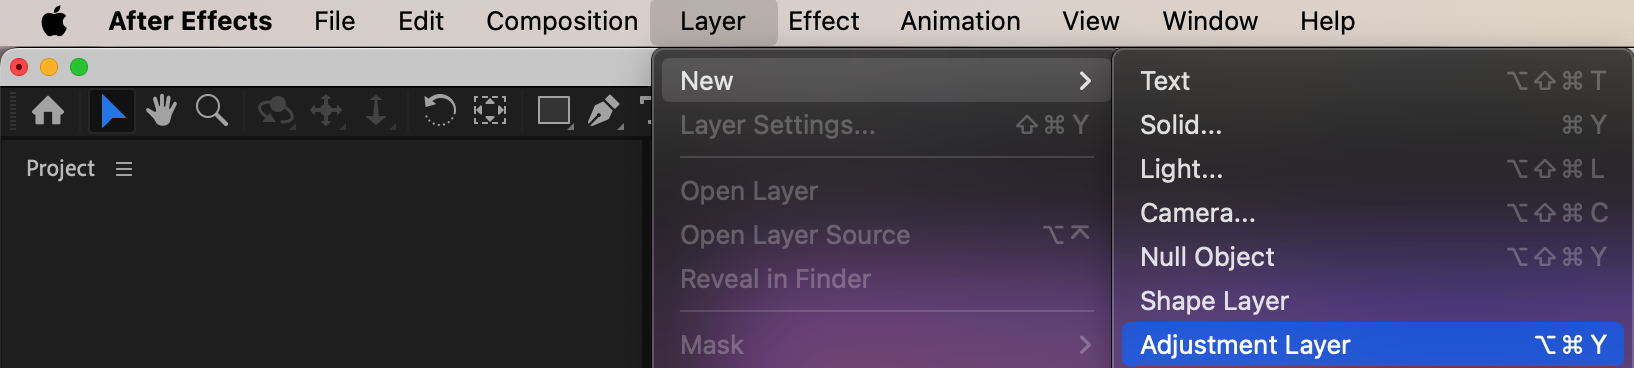Open the Project panel hamburger menu
The height and width of the screenshot is (368, 1634).
pyautogui.click(x=124, y=169)
